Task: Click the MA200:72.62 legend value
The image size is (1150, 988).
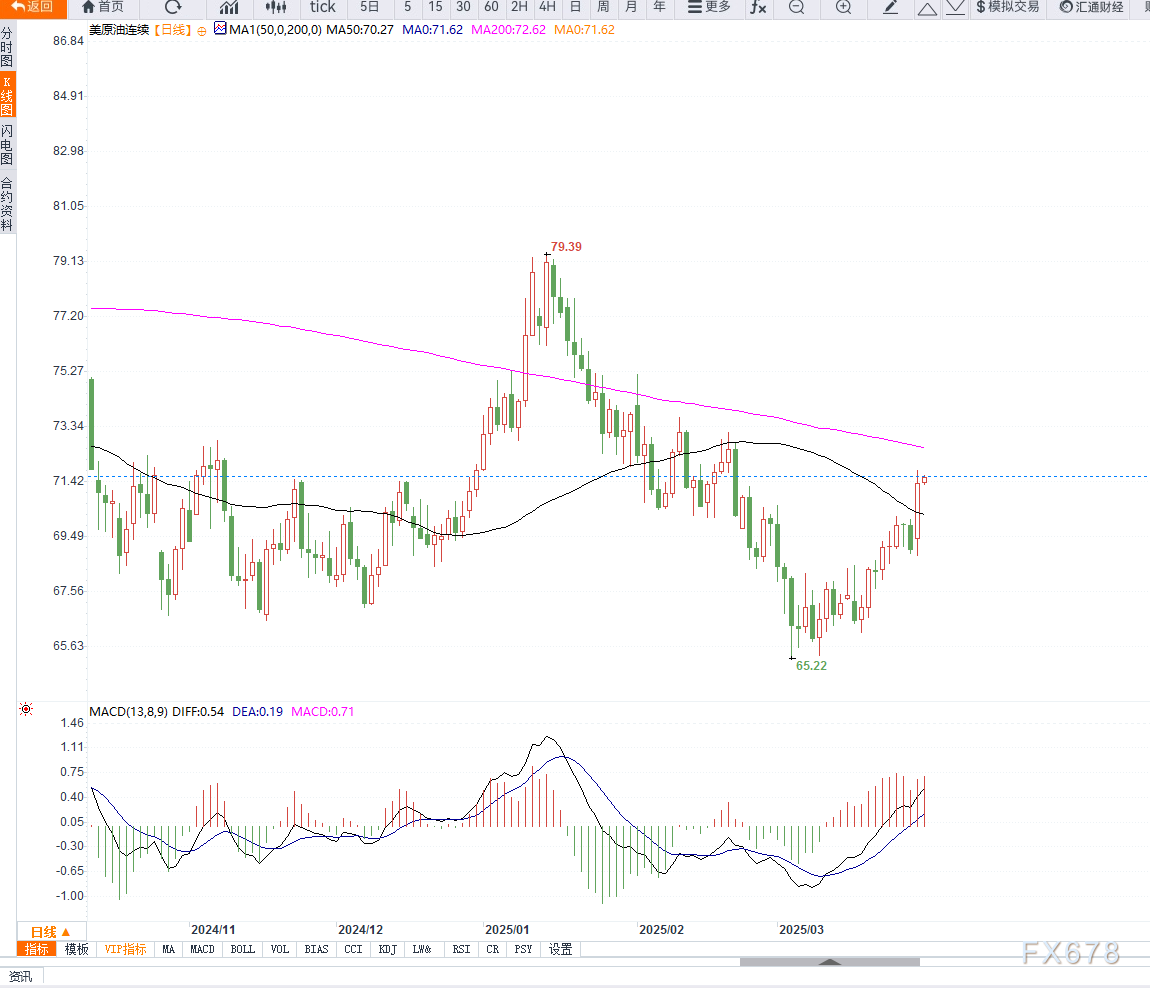Action: 508,29
